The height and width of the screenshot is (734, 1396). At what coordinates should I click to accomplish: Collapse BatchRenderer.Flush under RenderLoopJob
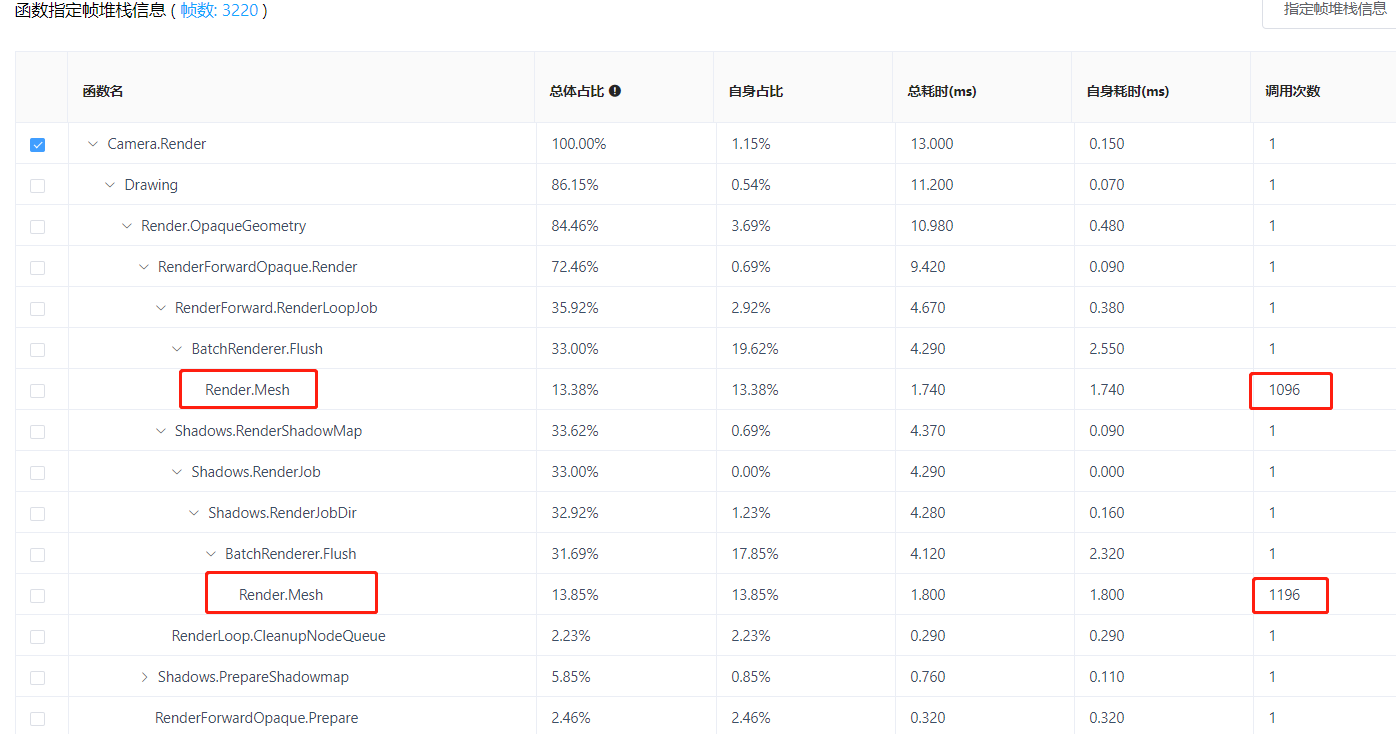(x=178, y=349)
